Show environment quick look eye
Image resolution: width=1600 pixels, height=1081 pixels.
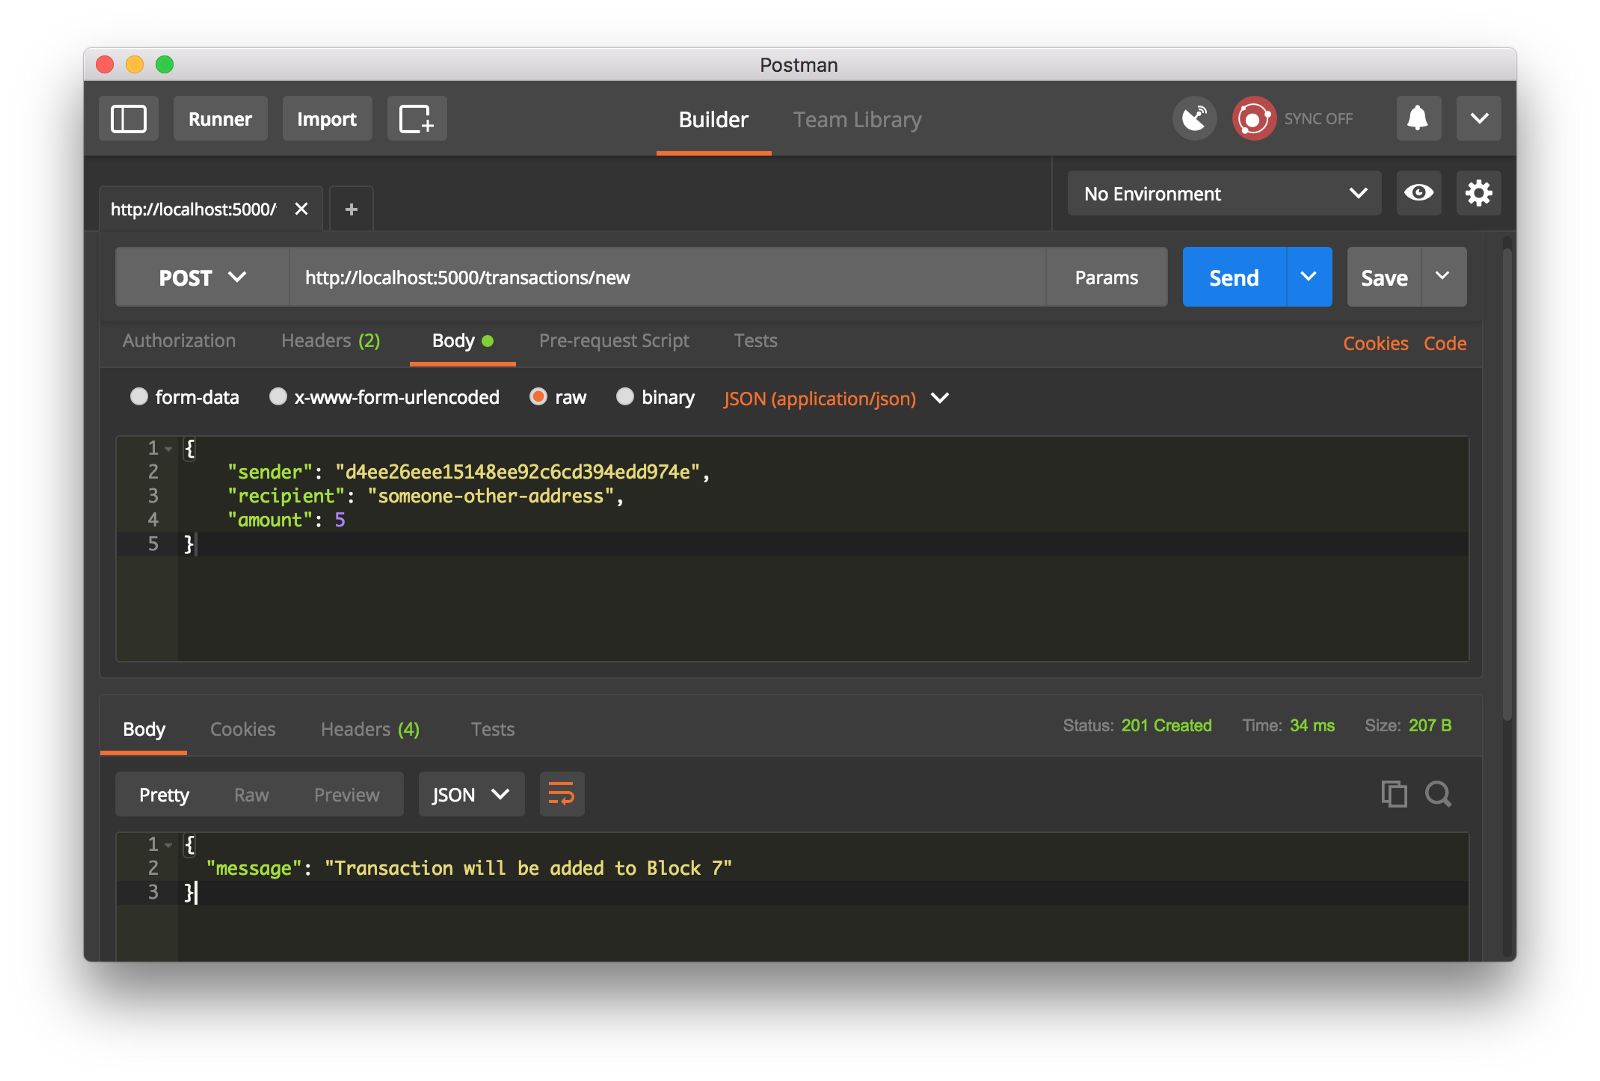click(1418, 193)
